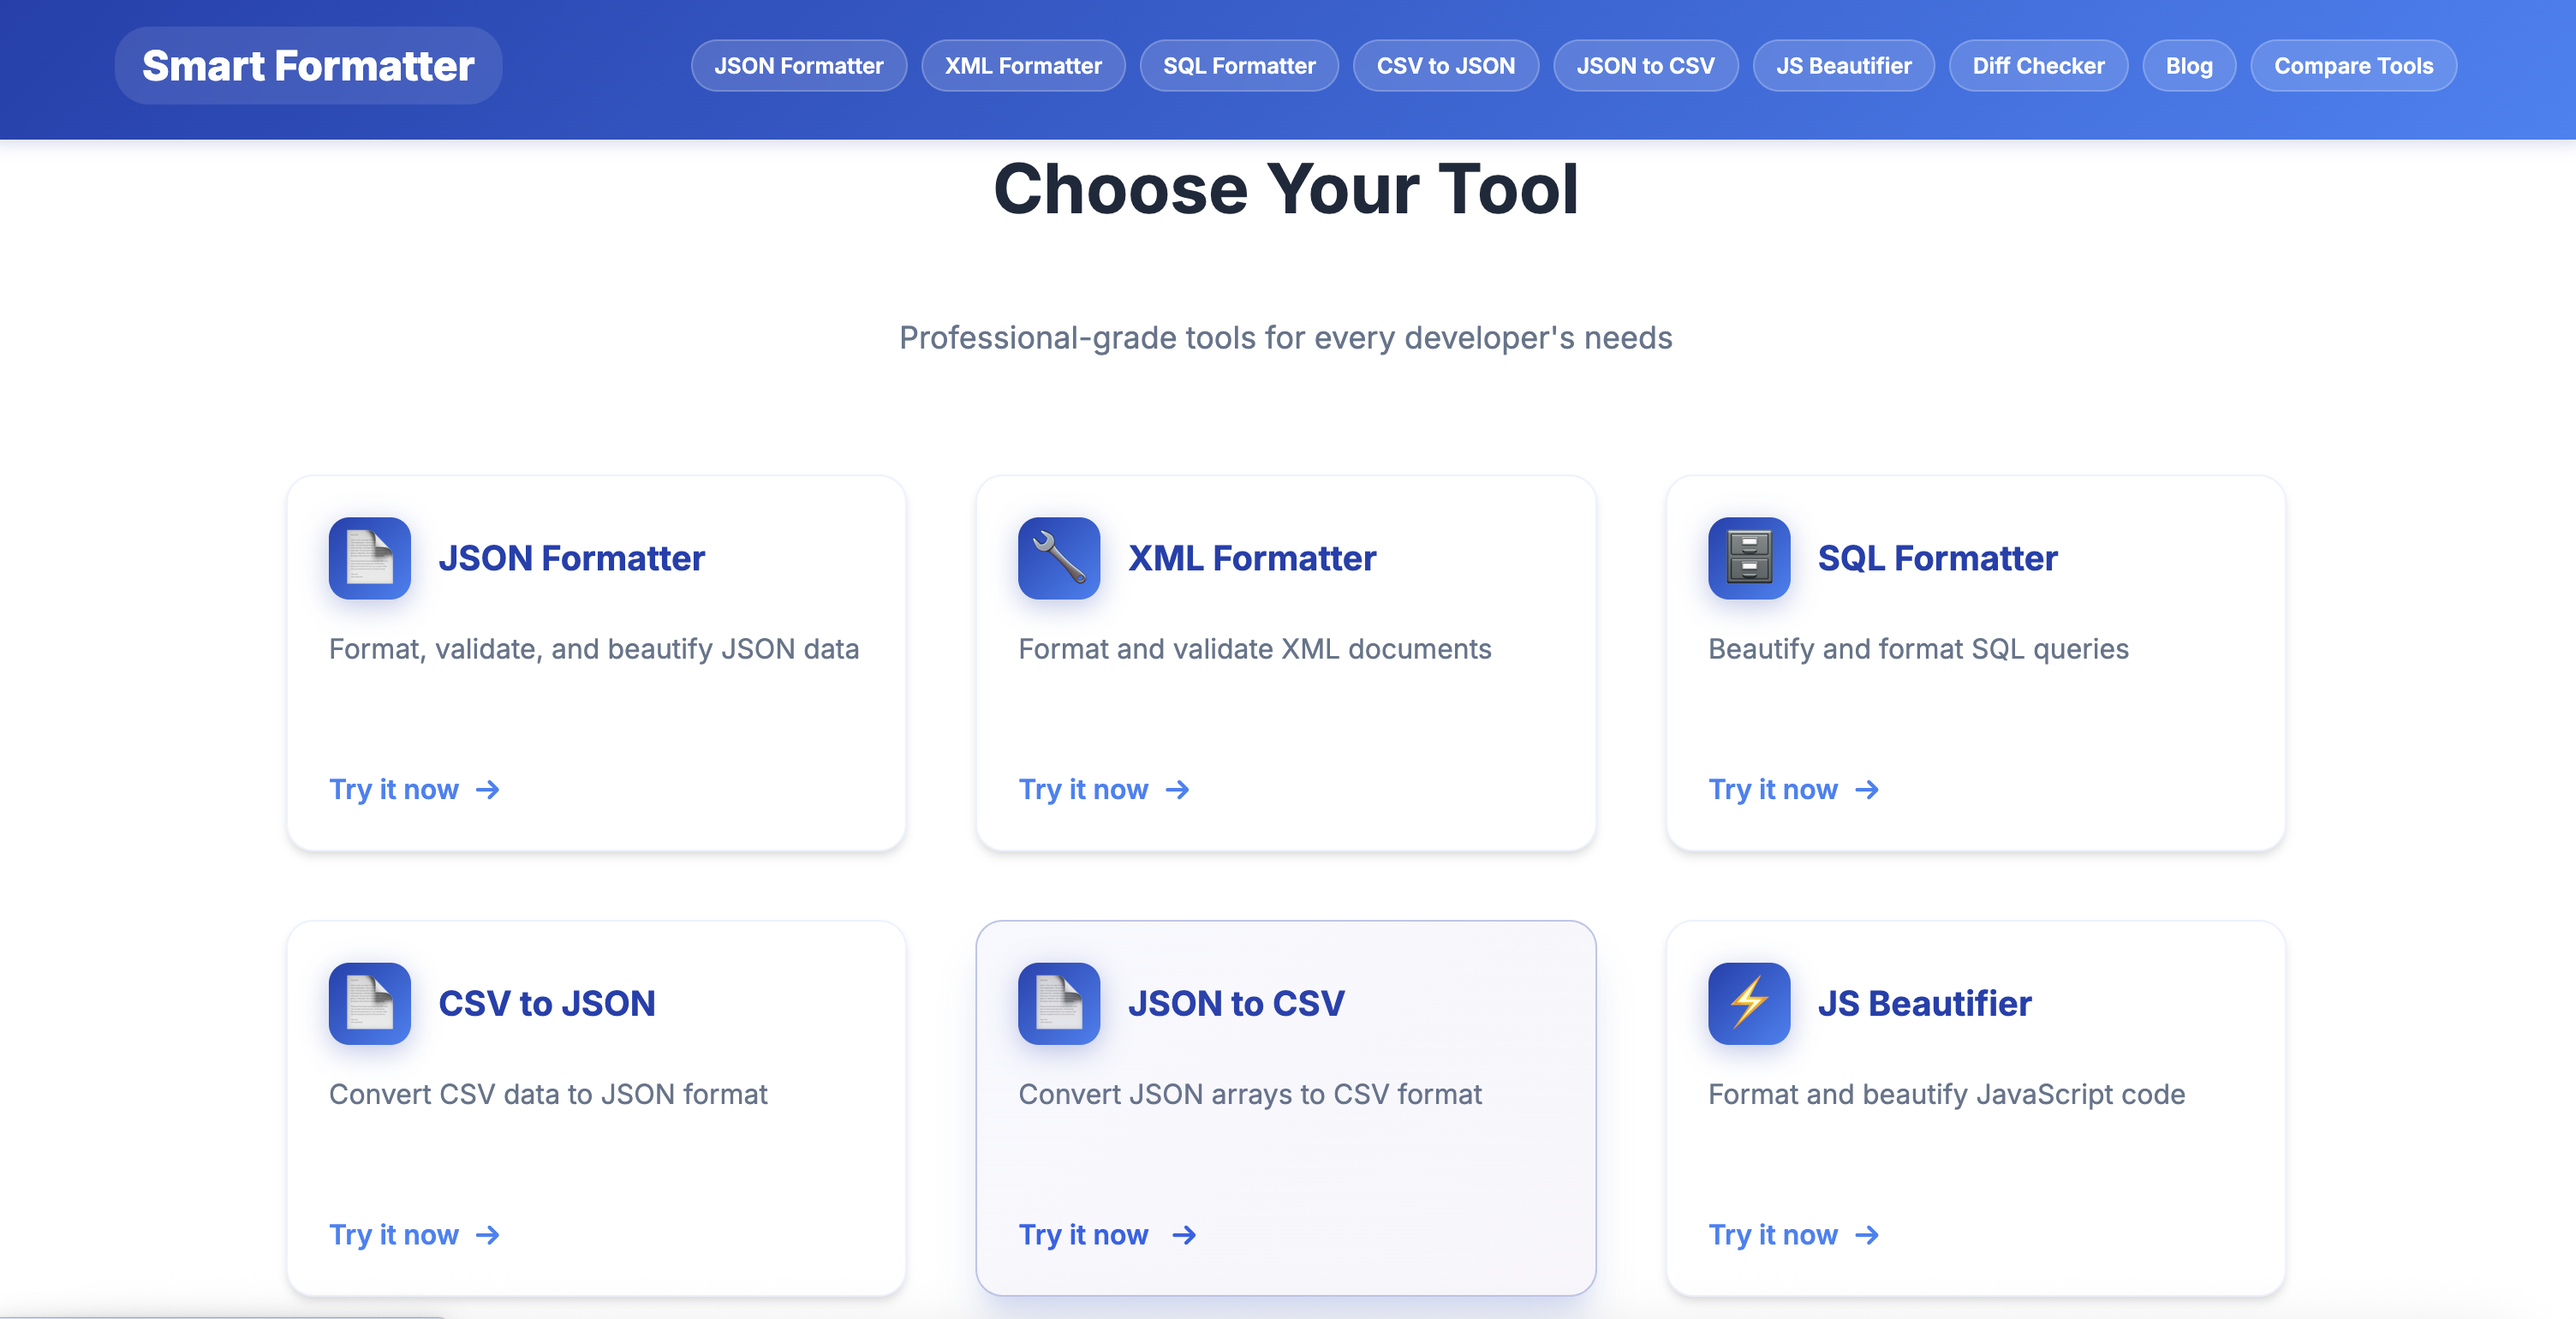
Task: Click the JSON to CSV card title
Action: pos(1235,1003)
